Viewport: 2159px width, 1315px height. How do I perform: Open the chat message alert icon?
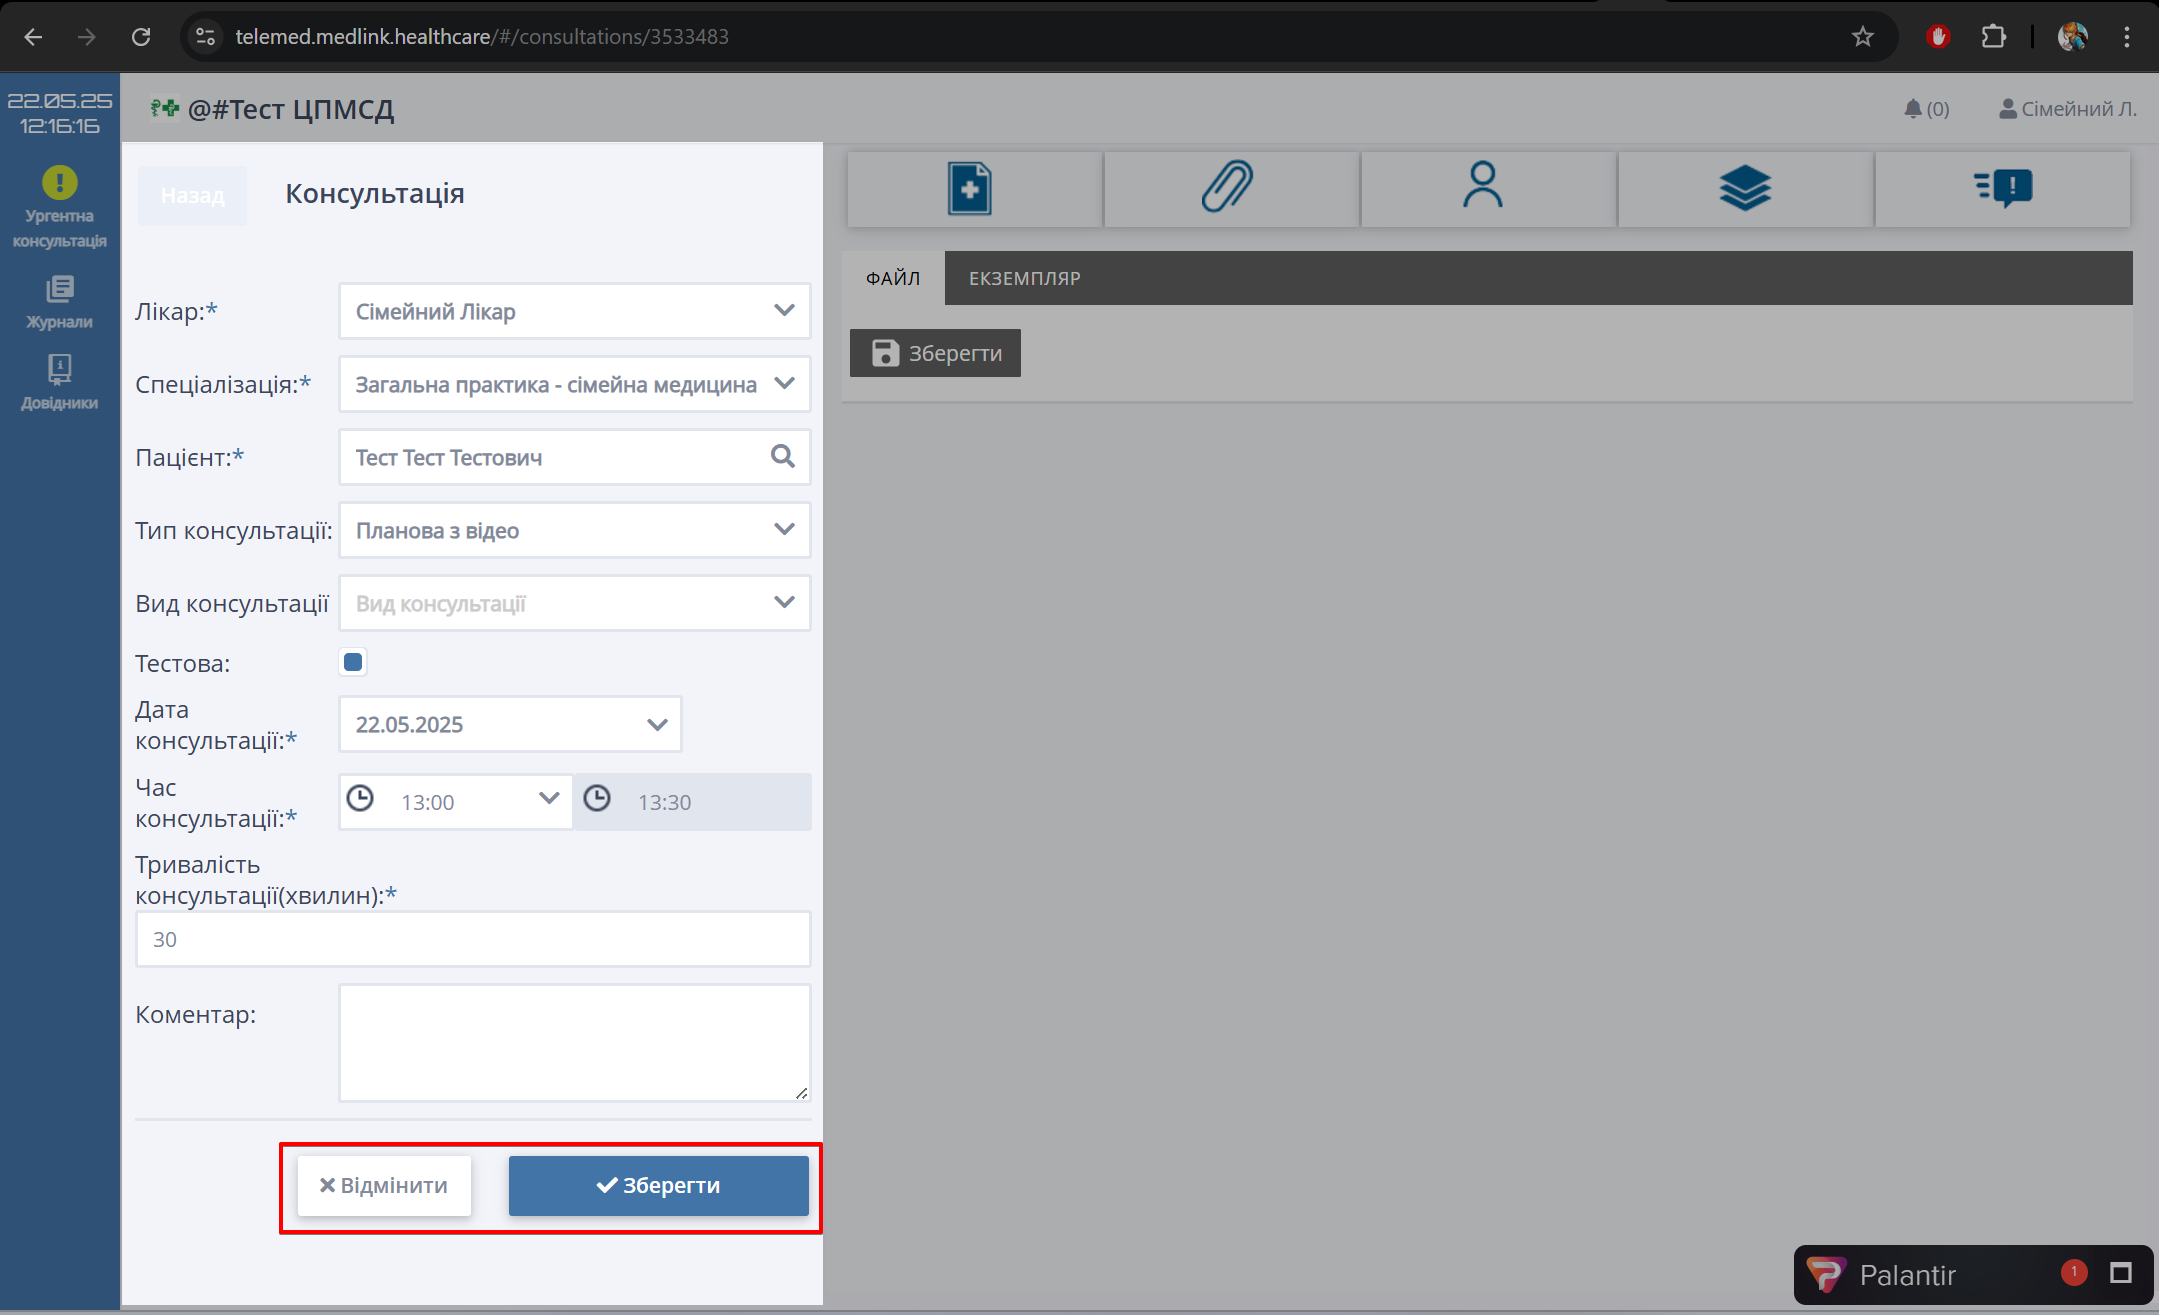(2003, 189)
